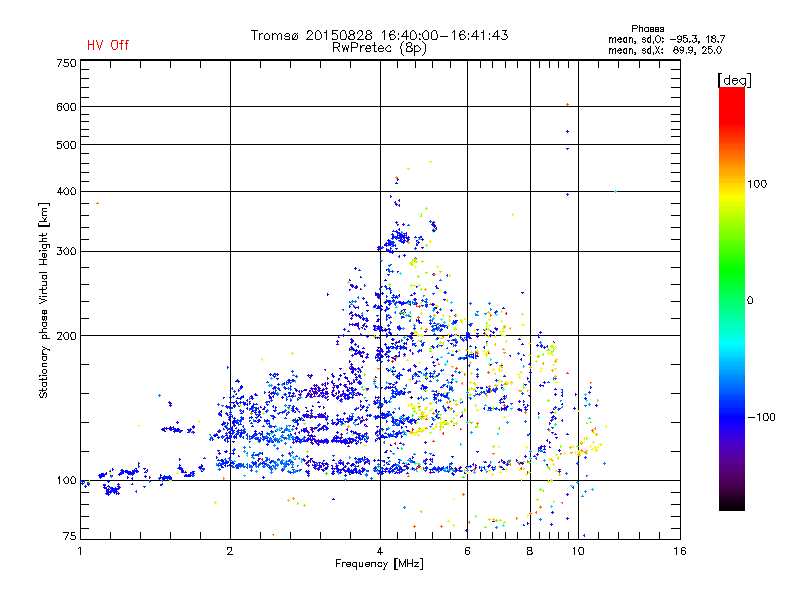Screen dimensions: 800x600
Task: Click the 'Stationary phase Virtual Height [km]' label
Action: coord(44,301)
